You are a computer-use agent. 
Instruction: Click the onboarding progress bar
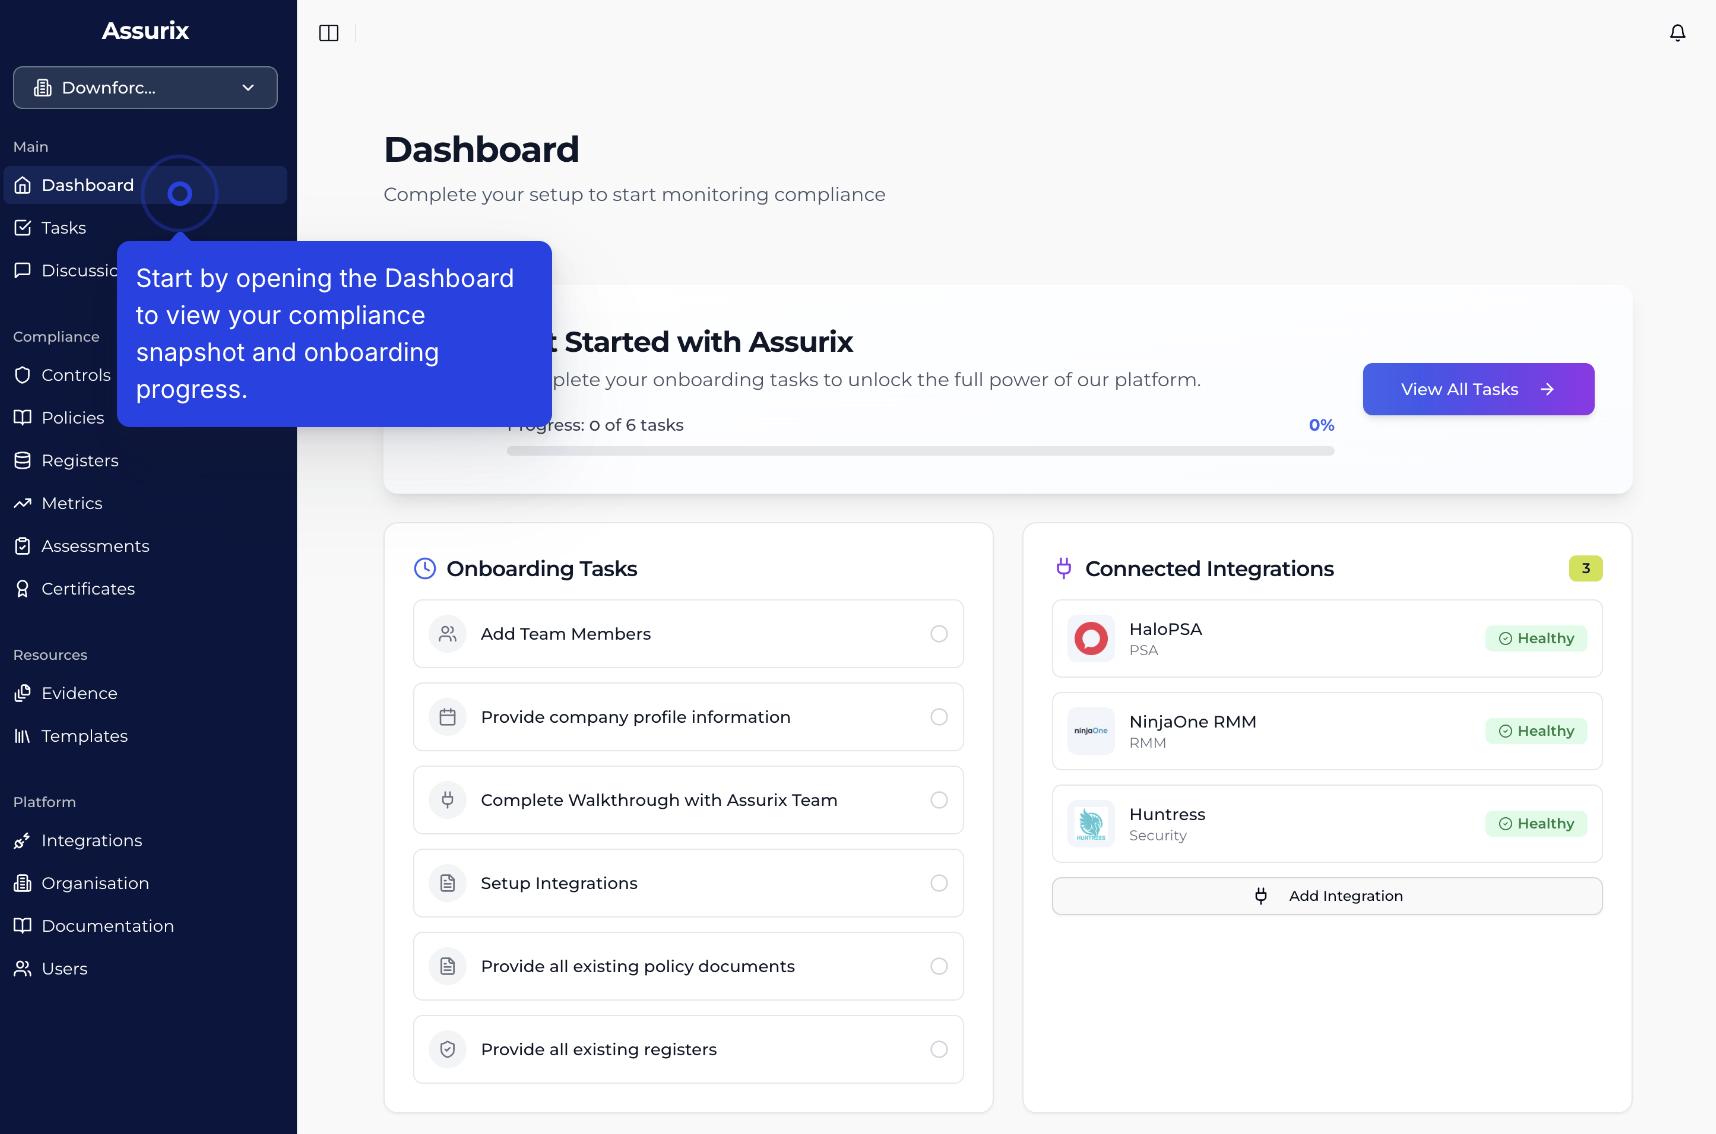919,451
